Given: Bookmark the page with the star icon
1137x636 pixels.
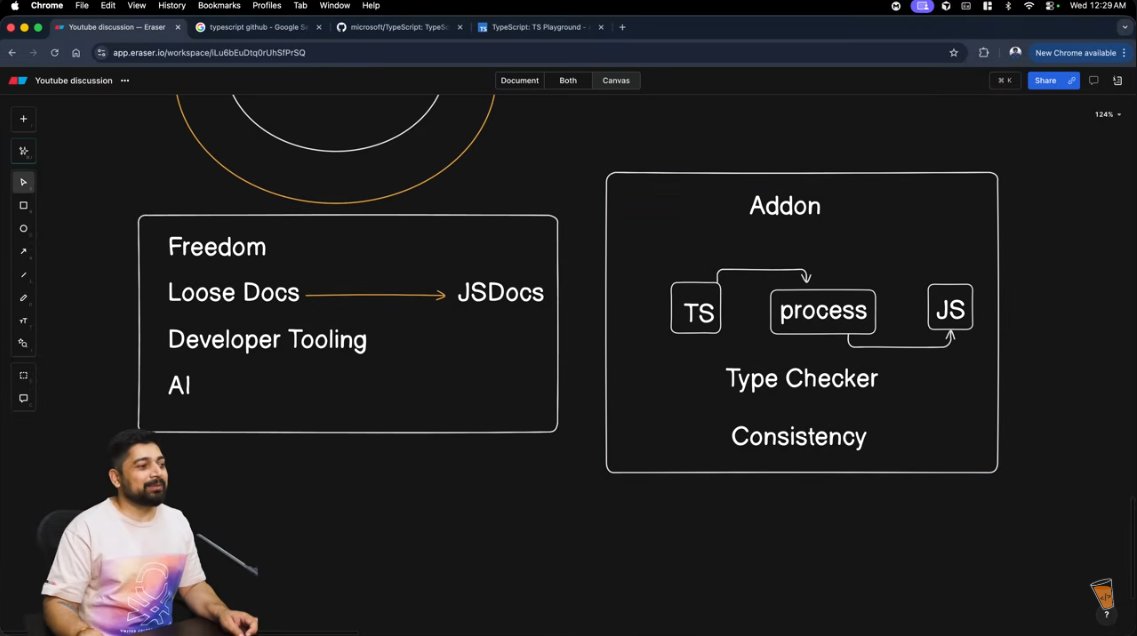Looking at the screenshot, I should [953, 52].
